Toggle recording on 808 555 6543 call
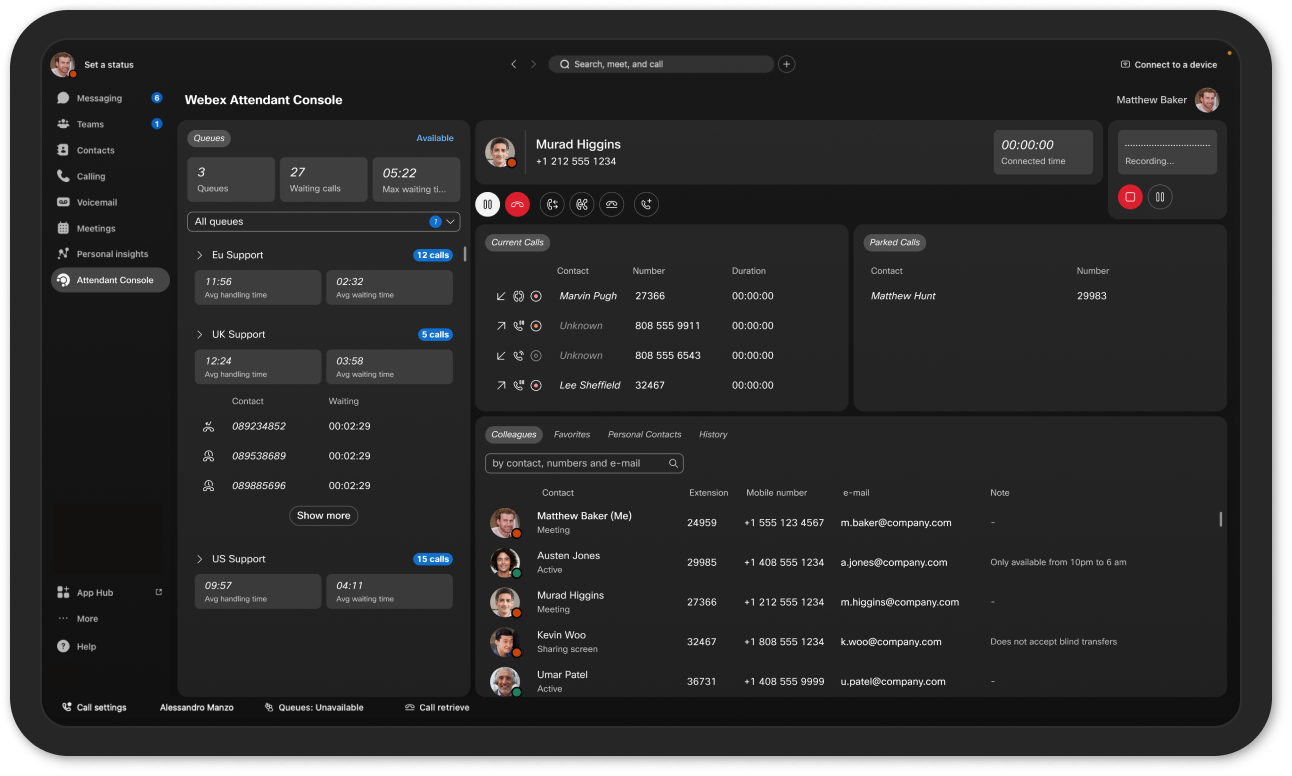Screen dimensions: 1292x776 (x=536, y=355)
